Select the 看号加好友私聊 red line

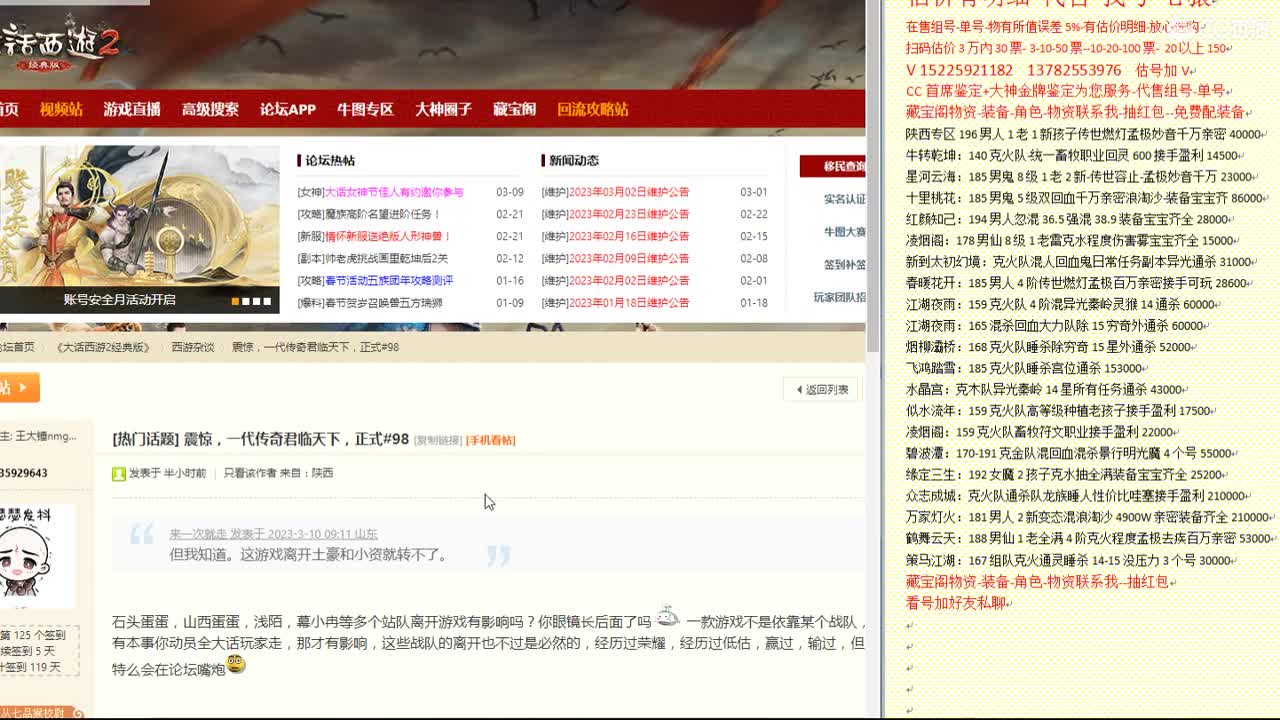coord(959,603)
